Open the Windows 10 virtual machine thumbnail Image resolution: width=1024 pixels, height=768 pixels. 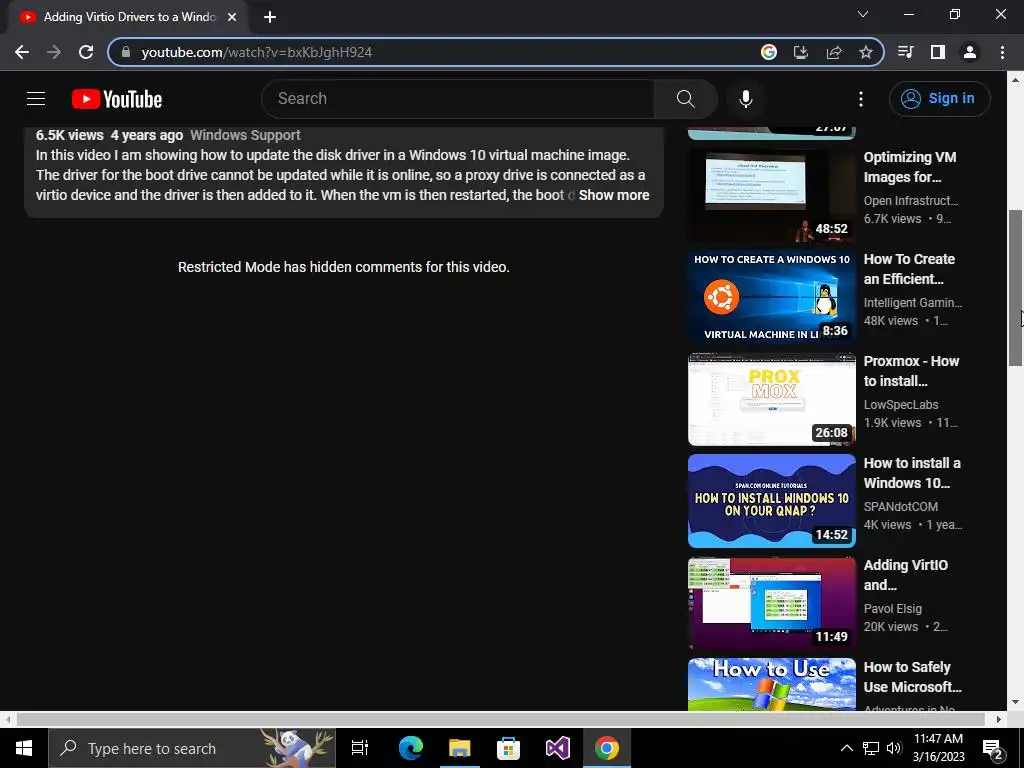771,296
